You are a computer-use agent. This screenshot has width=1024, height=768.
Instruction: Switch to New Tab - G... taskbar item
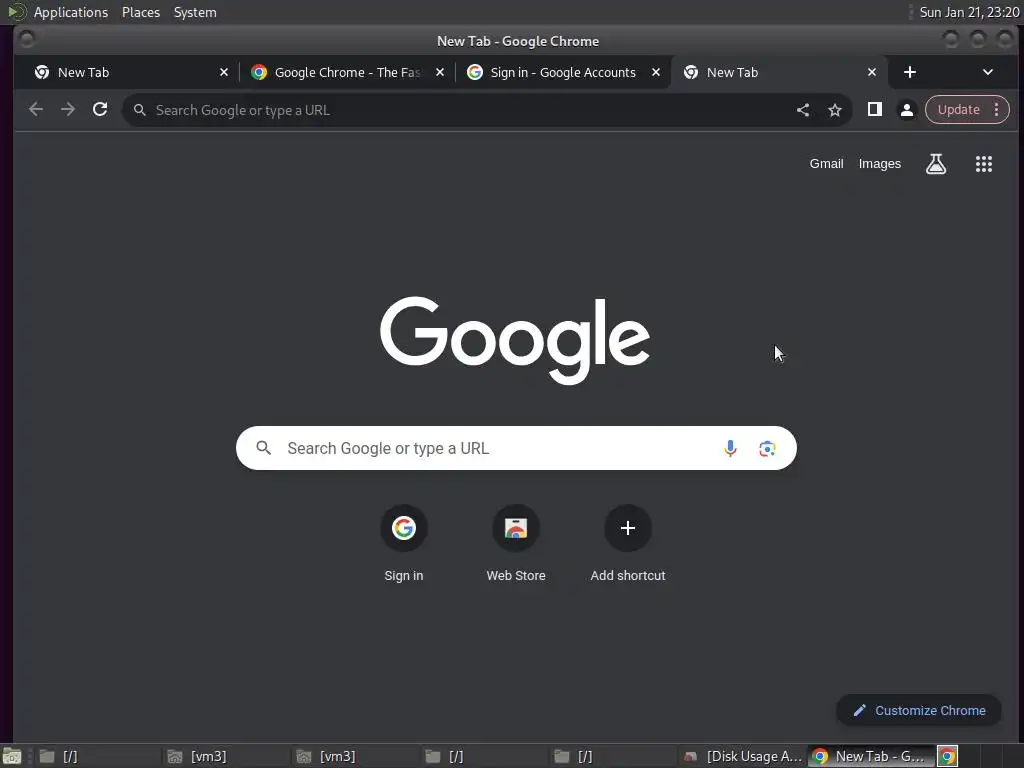pos(871,756)
